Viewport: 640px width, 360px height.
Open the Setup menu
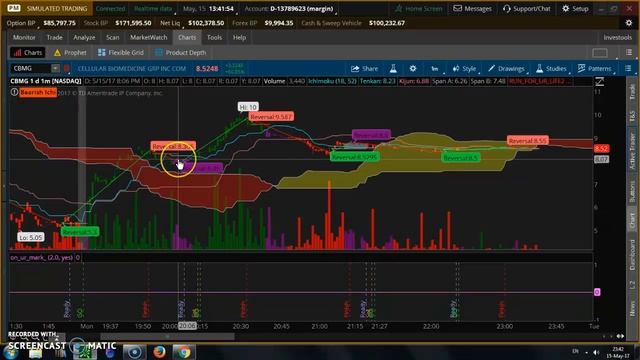[x=575, y=9]
